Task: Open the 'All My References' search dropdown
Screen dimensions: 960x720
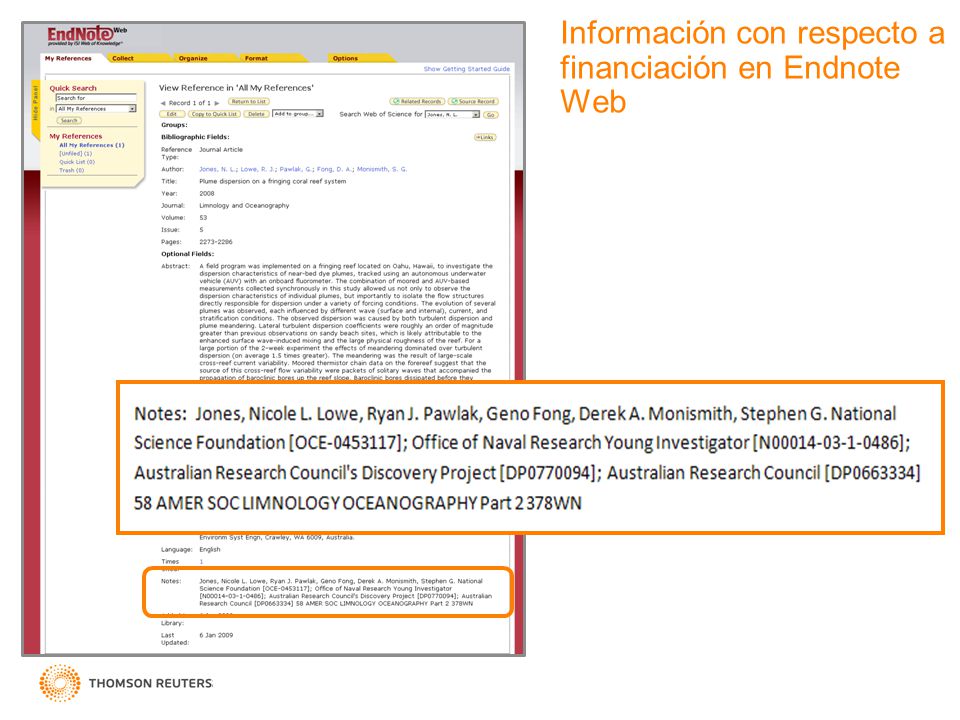Action: click(96, 108)
